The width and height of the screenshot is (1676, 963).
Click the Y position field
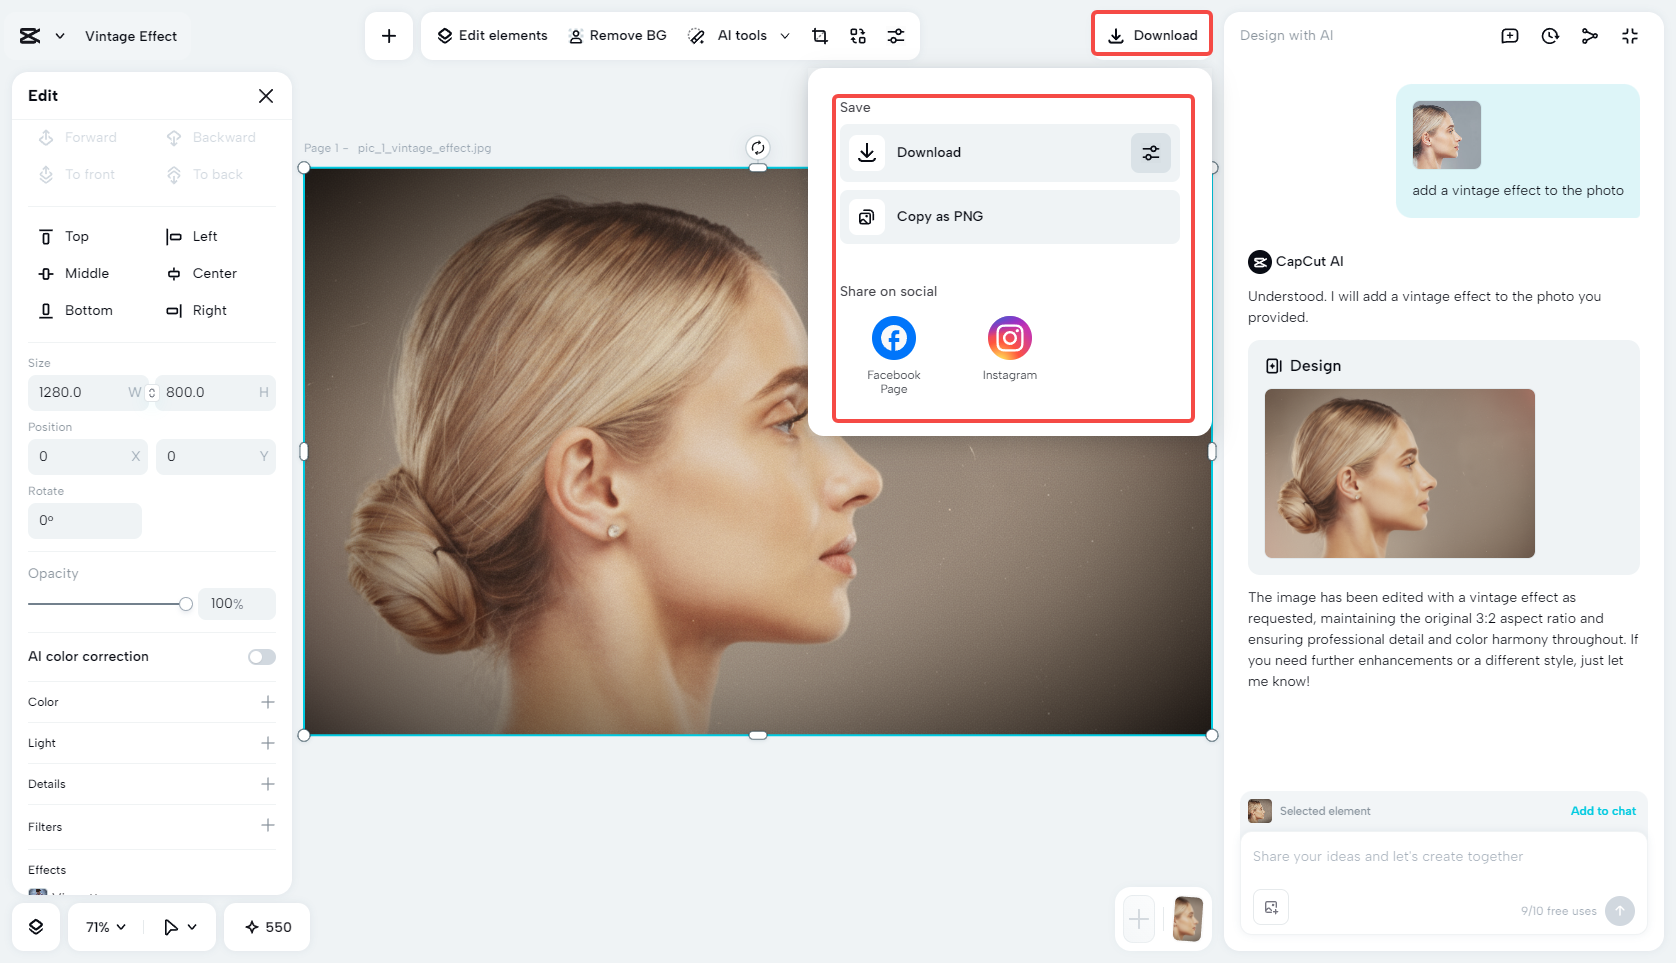coord(216,457)
